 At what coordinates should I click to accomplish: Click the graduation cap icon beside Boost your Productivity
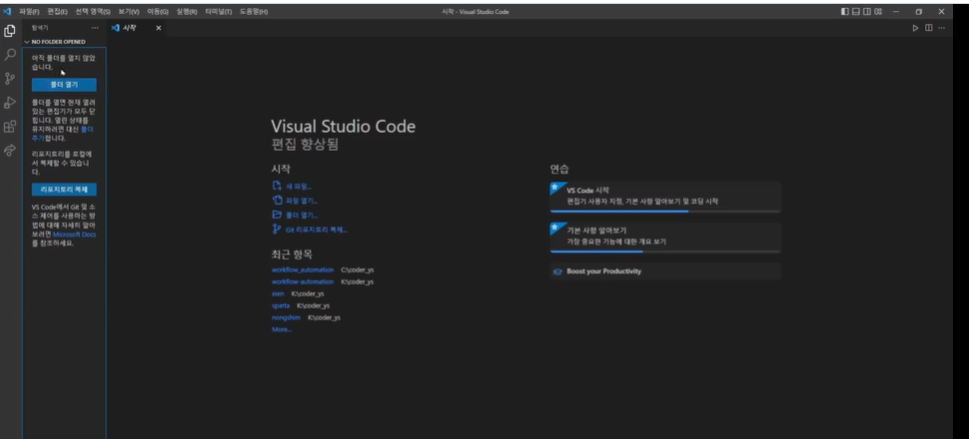pos(557,271)
